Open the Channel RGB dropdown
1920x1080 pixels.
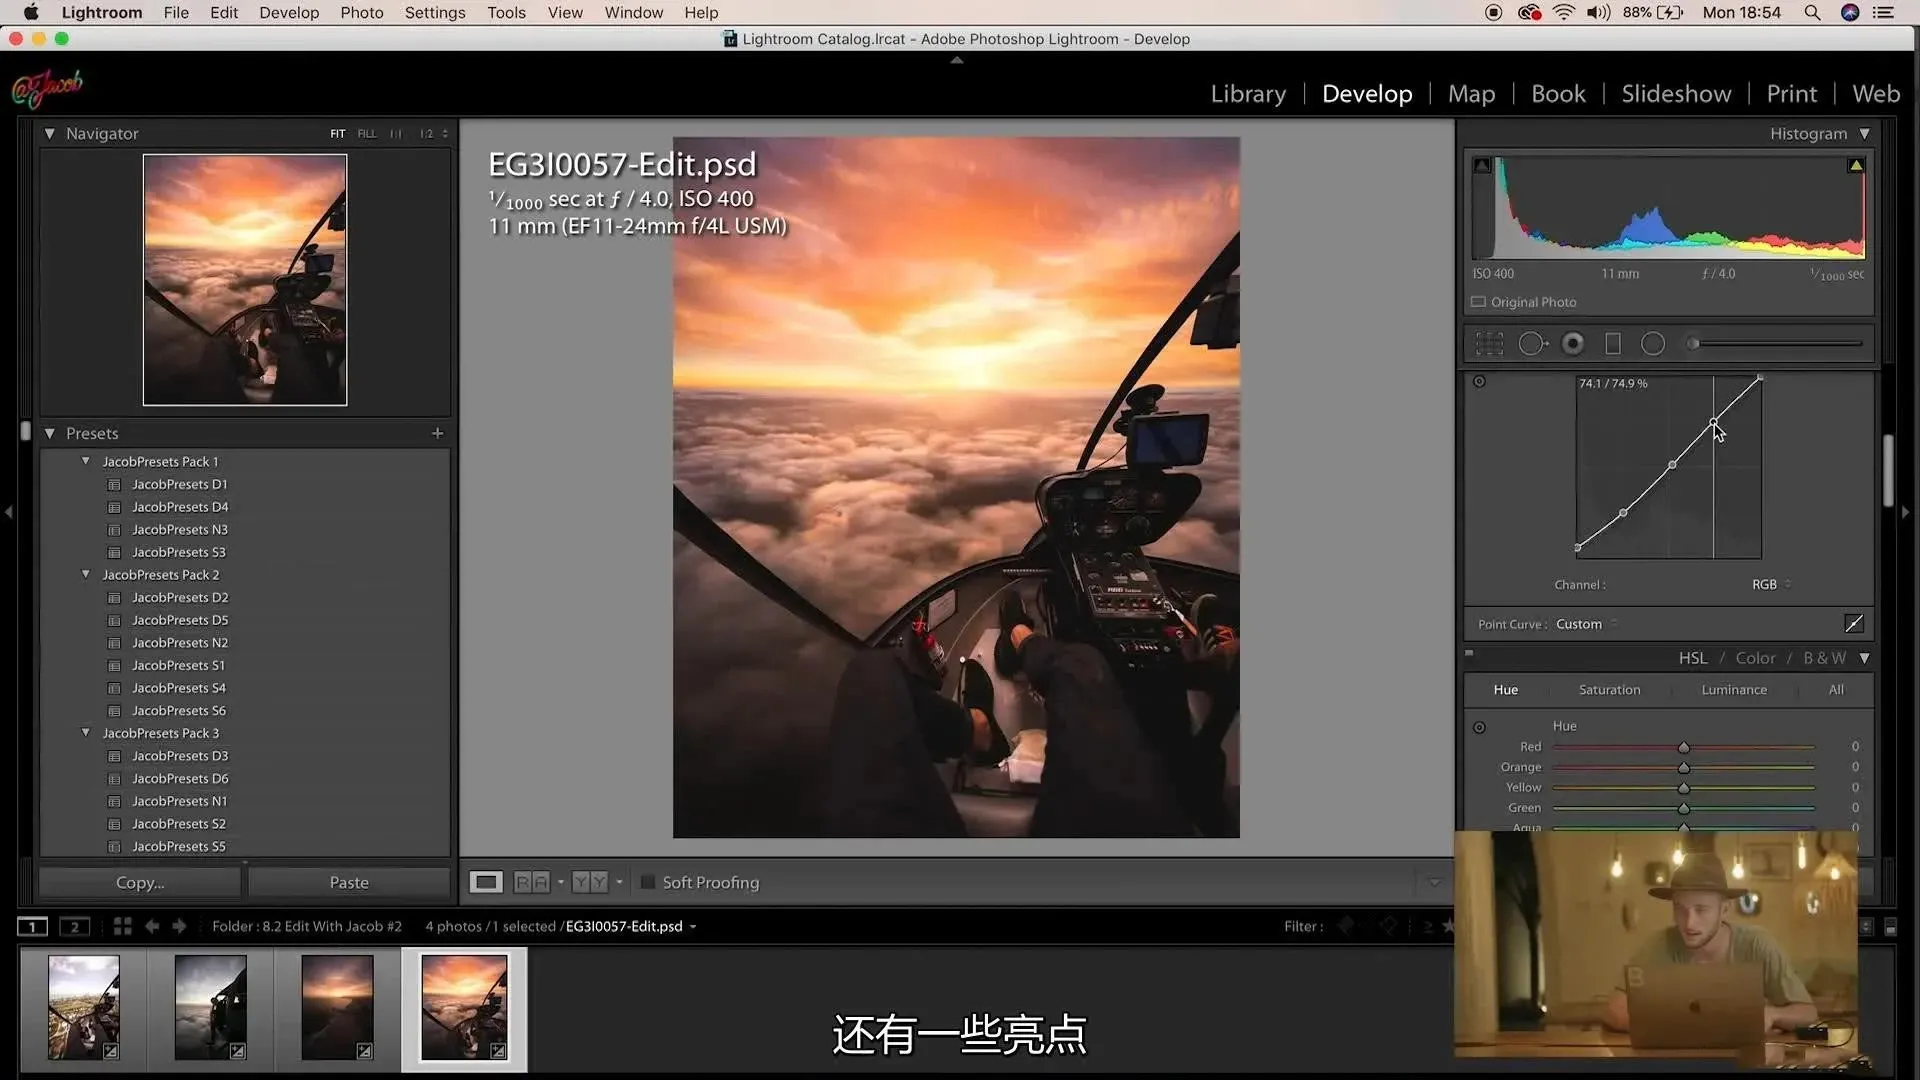pyautogui.click(x=1770, y=585)
